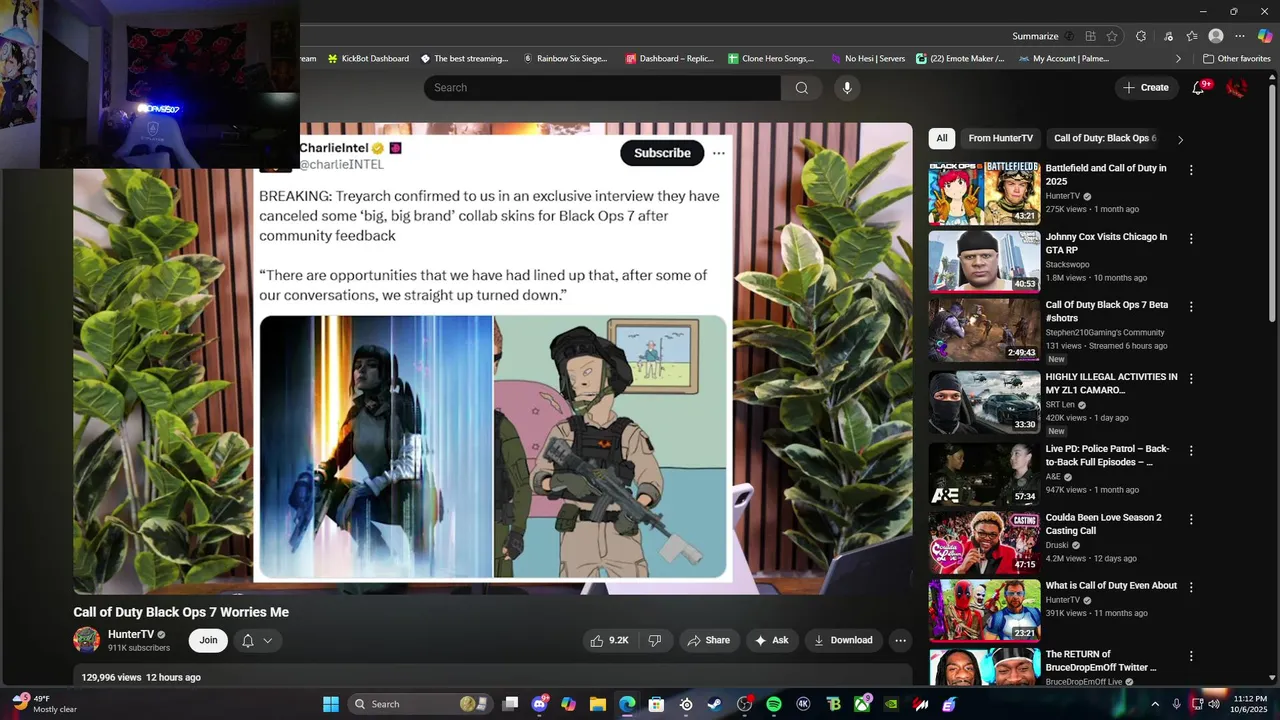Open What is Call of Duty Even About thumbnail
This screenshot has height=720, width=1280.
(984, 610)
